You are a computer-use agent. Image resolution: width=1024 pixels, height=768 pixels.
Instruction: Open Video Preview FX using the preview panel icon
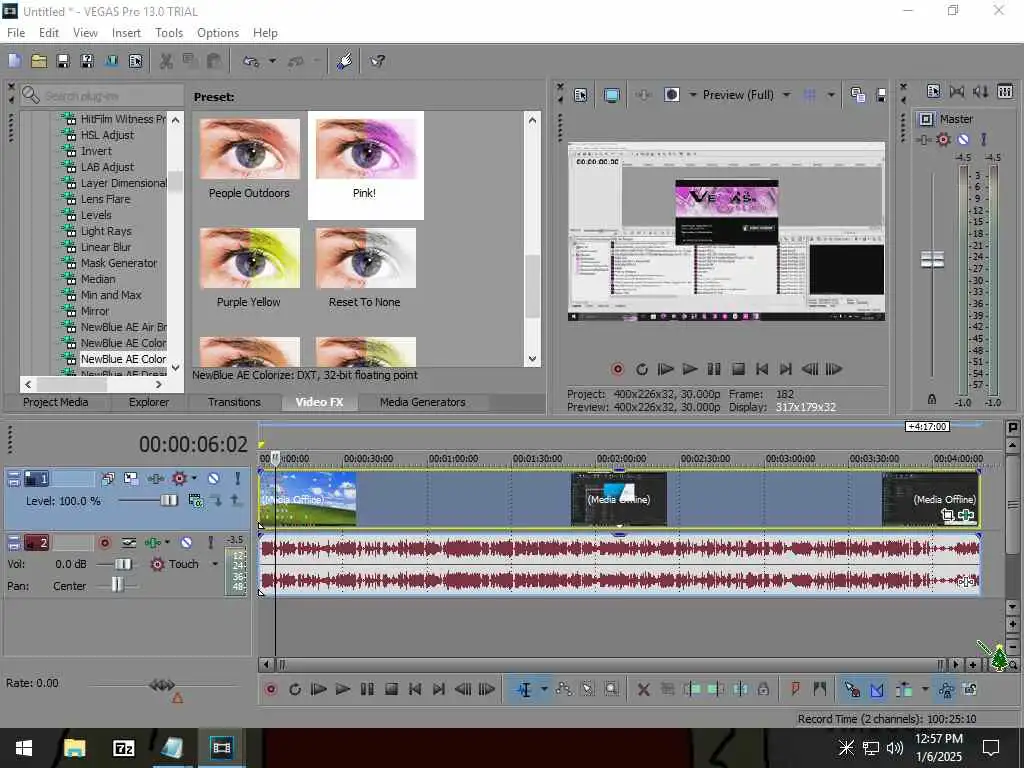(643, 95)
